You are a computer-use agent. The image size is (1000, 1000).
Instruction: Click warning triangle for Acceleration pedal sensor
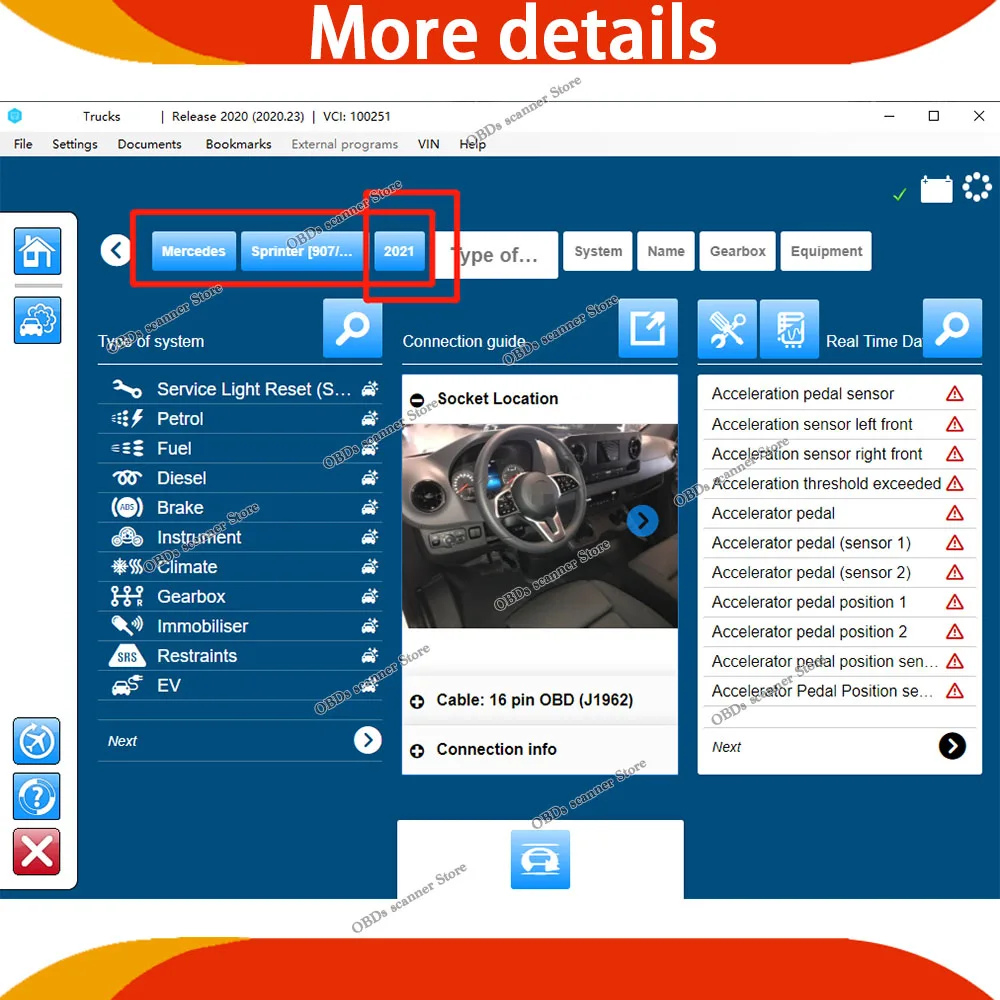[x=955, y=394]
